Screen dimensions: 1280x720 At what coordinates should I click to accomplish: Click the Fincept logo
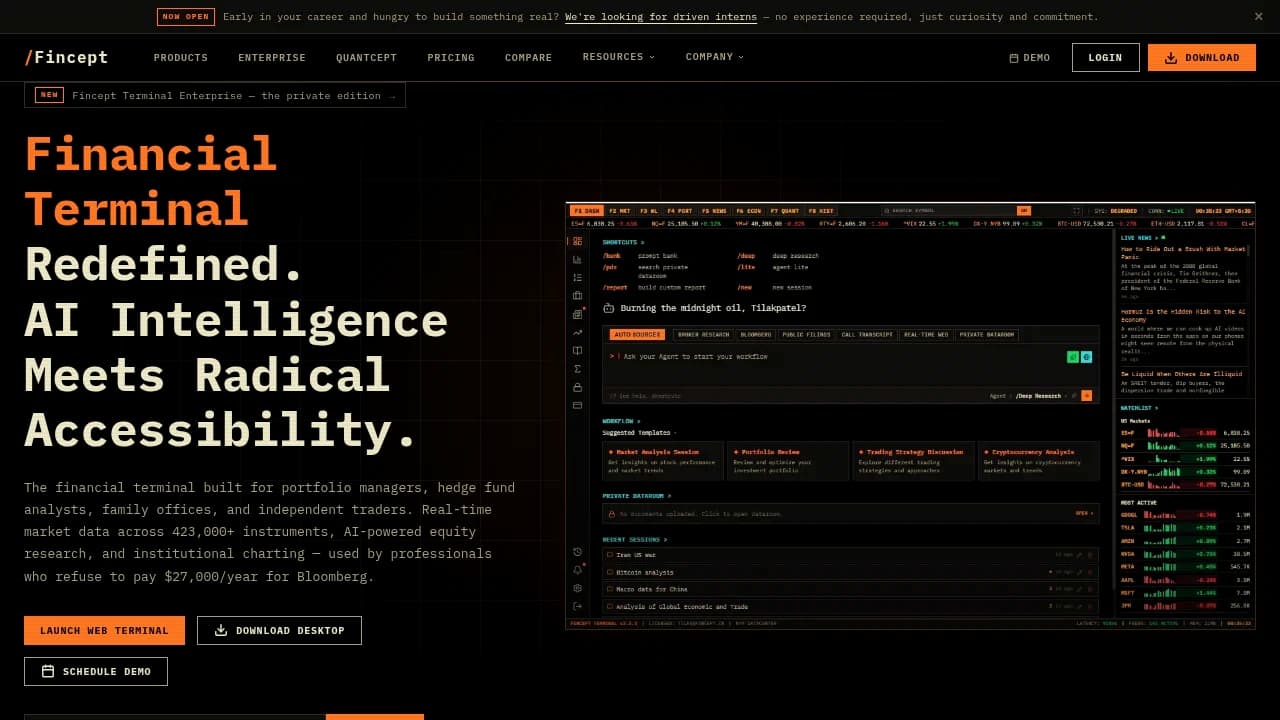(66, 57)
